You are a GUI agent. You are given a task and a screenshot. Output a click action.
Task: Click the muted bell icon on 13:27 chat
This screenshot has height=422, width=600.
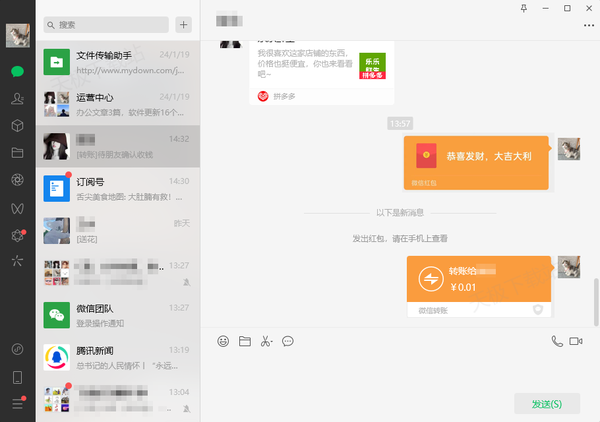click(x=187, y=282)
